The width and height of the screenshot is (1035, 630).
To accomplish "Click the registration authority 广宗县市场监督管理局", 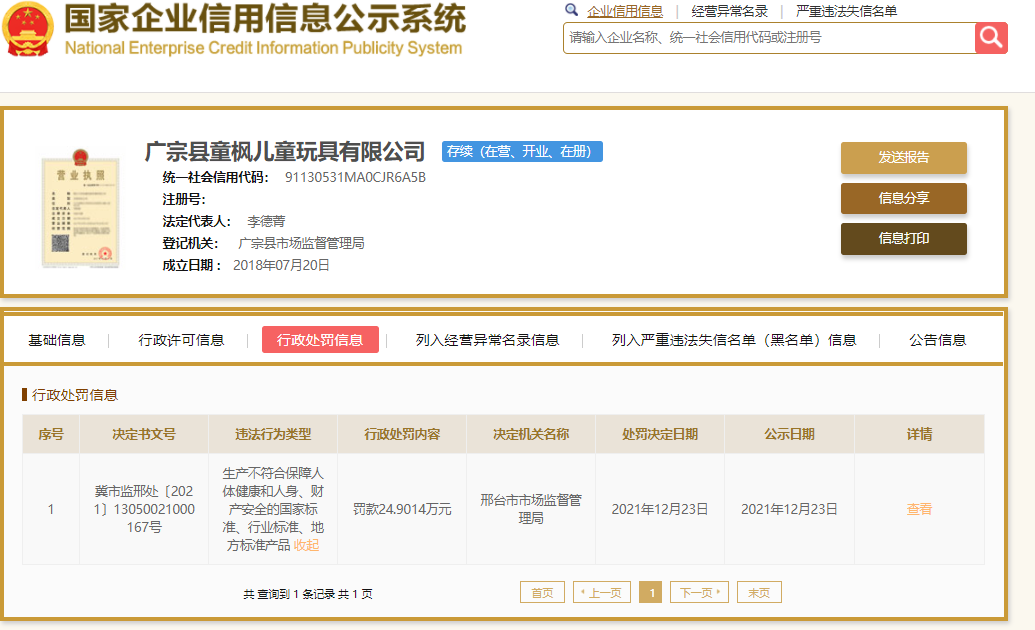I will pyautogui.click(x=301, y=243).
